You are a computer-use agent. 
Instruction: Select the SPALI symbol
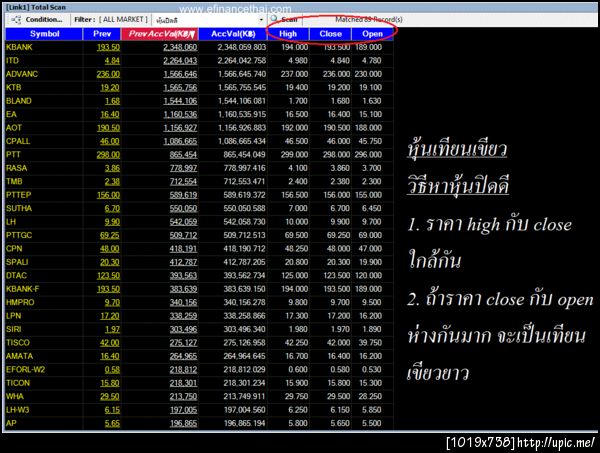pyautogui.click(x=17, y=262)
